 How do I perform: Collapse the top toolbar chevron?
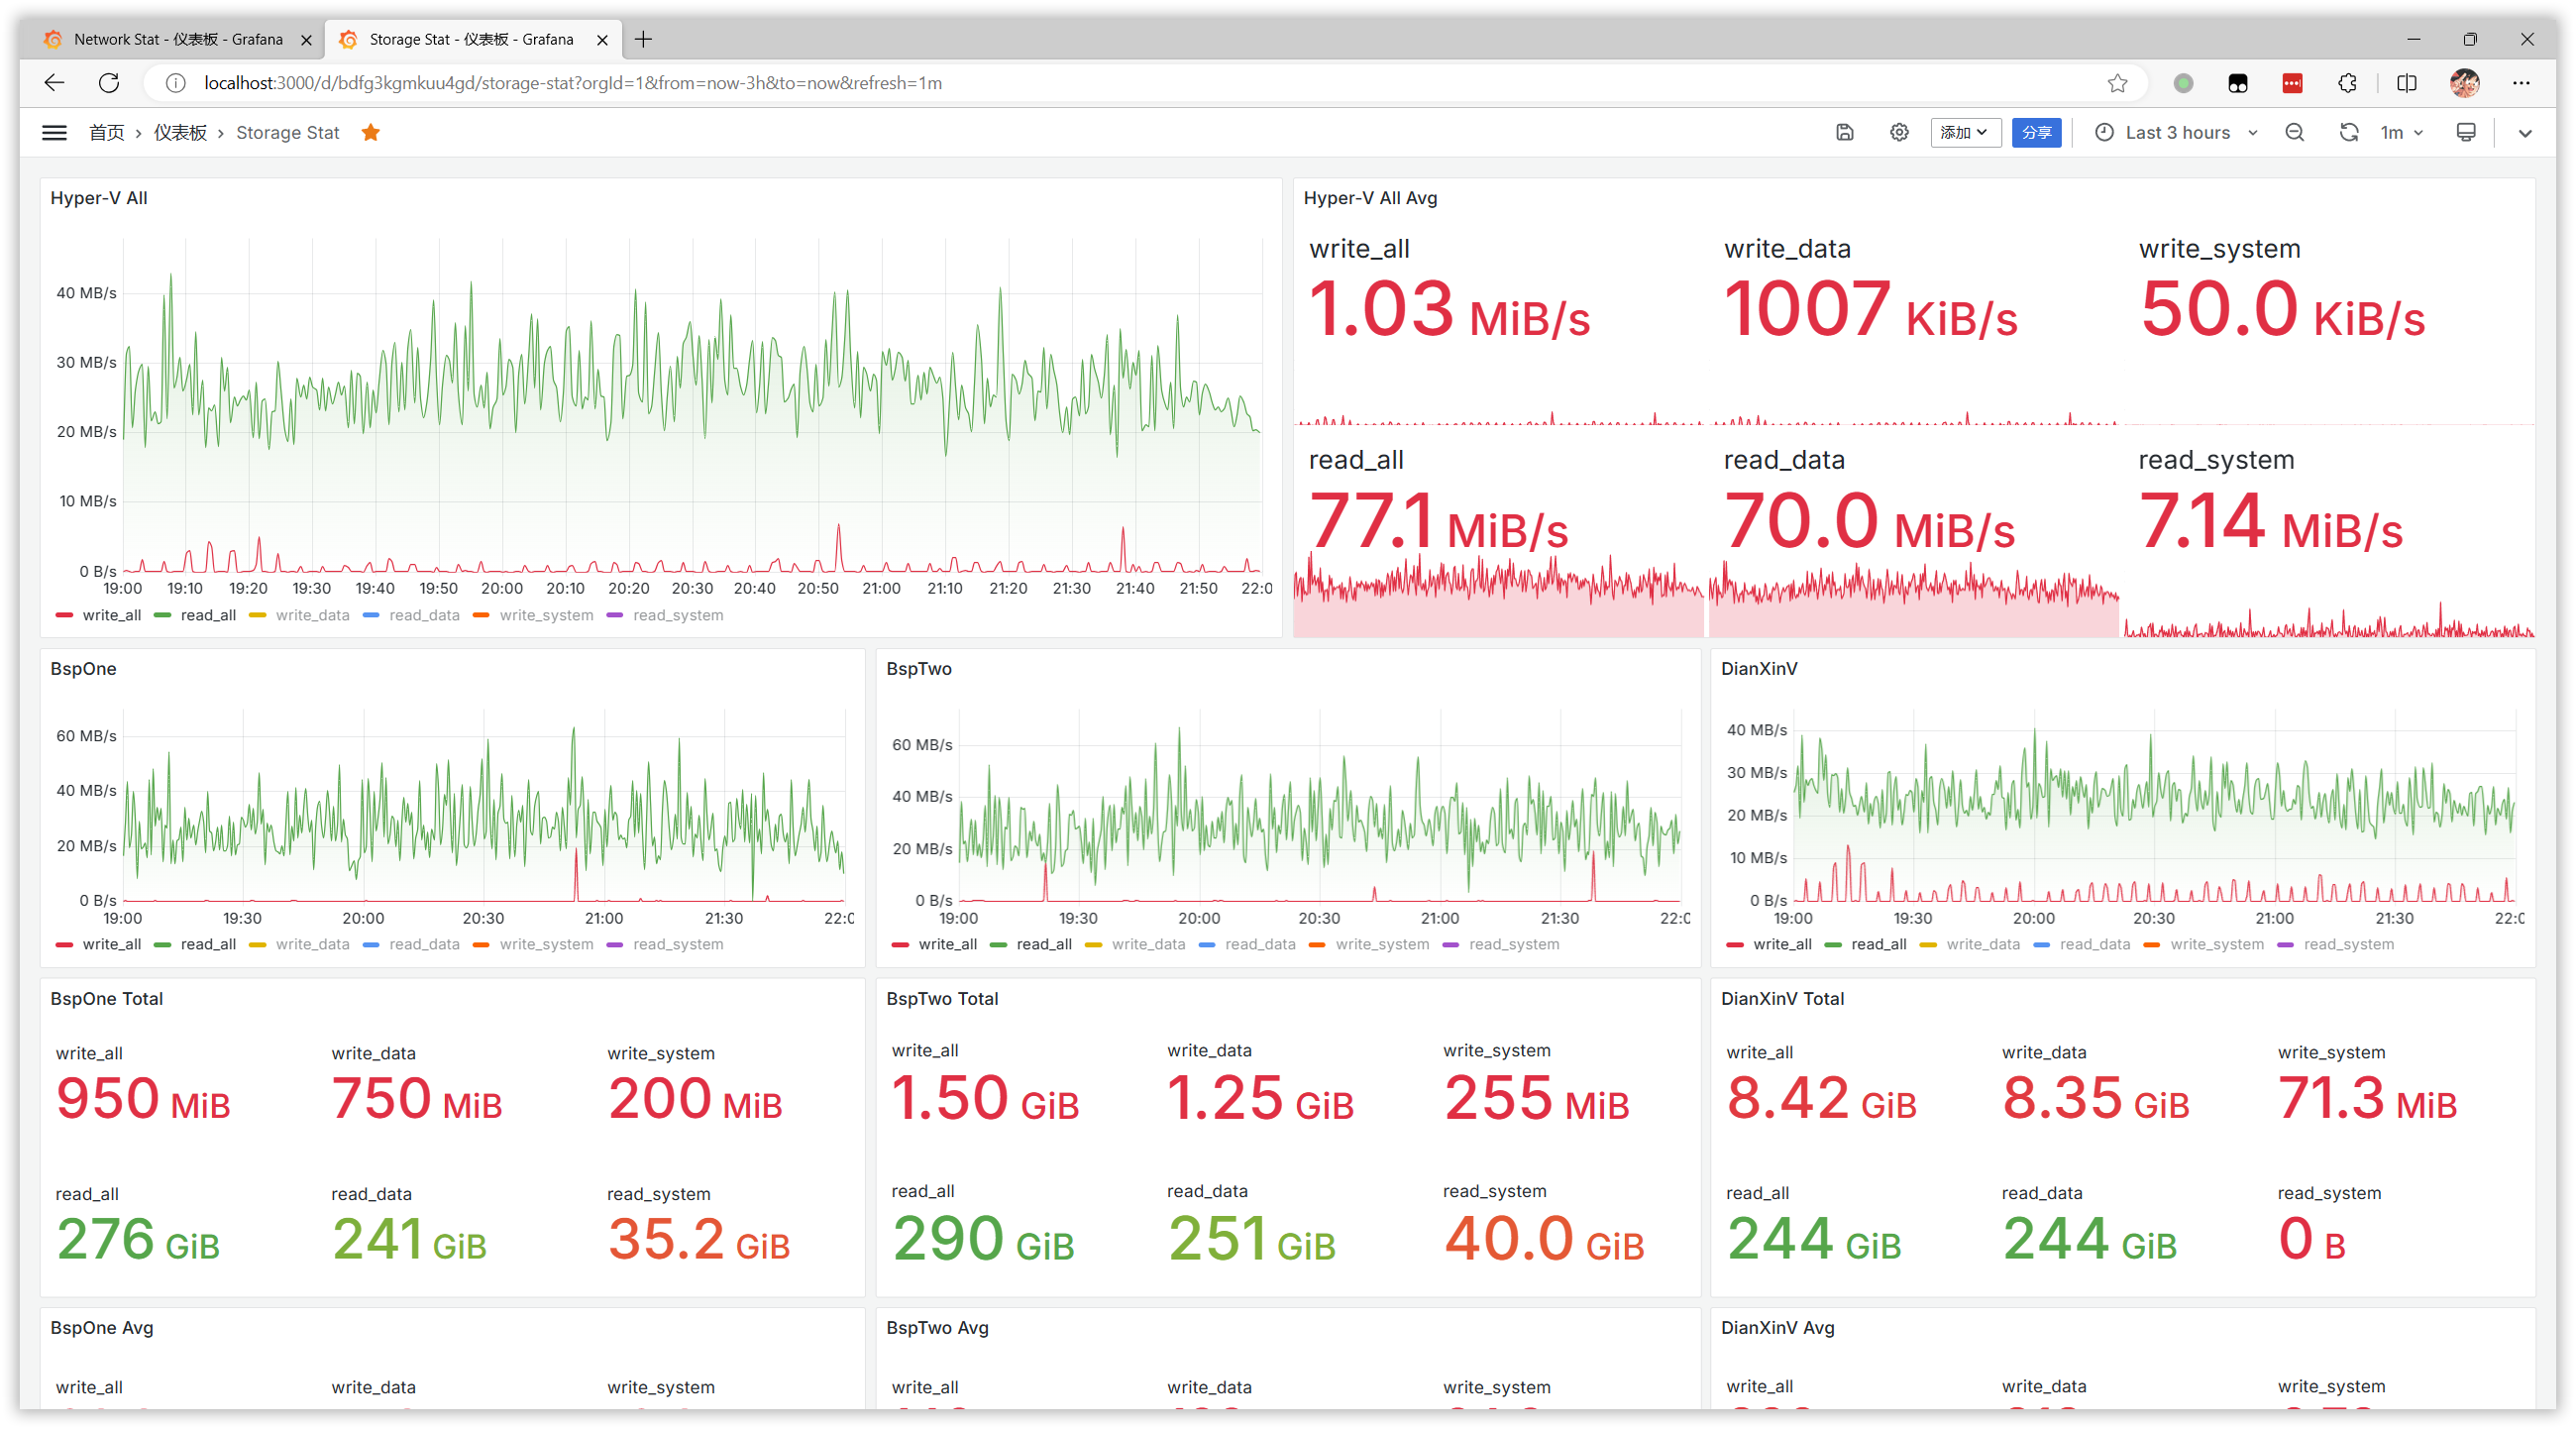[2525, 133]
